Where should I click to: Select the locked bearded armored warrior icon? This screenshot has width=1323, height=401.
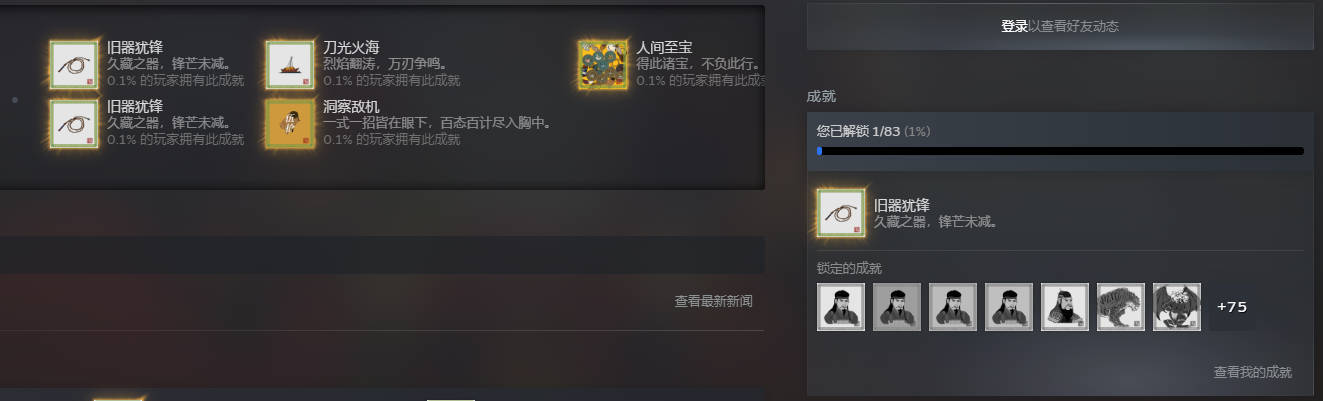coord(1065,307)
